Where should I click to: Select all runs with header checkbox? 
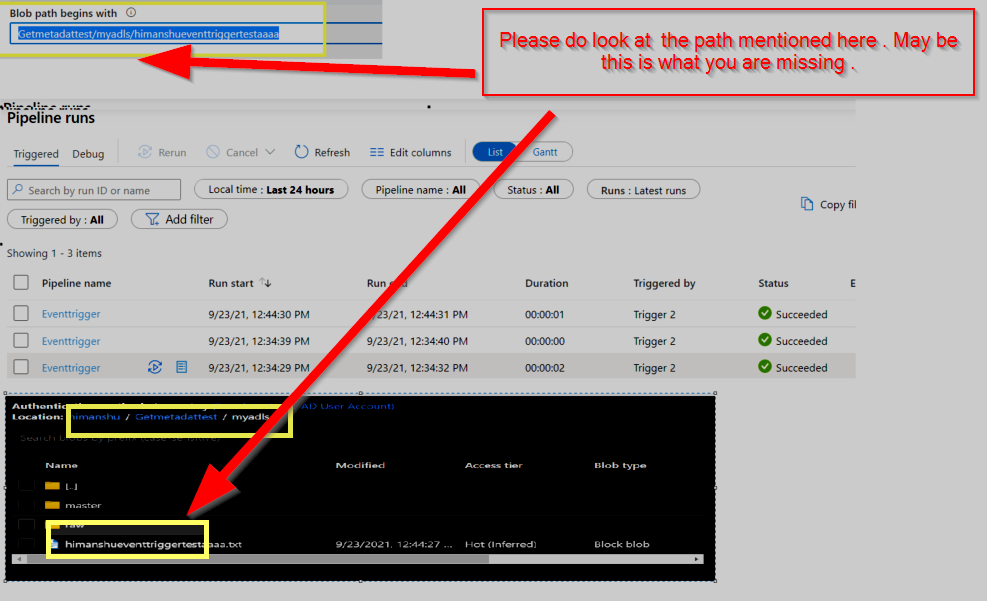(x=23, y=282)
